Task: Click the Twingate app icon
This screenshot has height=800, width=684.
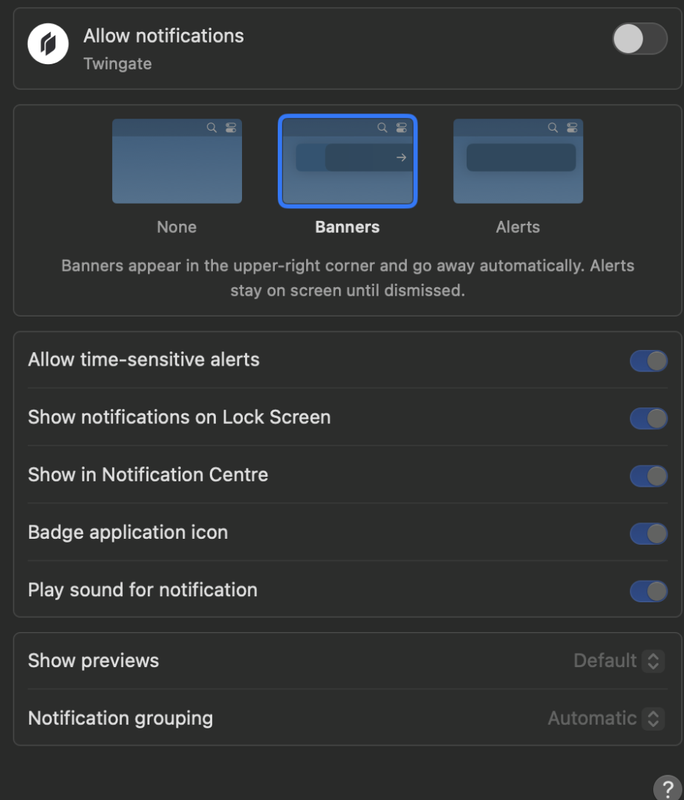Action: [x=48, y=46]
